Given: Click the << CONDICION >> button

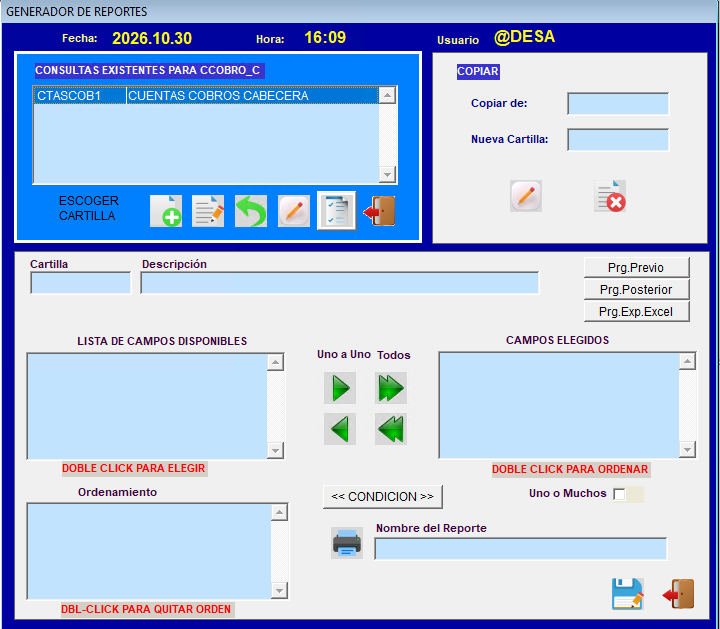Looking at the screenshot, I should (x=382, y=497).
